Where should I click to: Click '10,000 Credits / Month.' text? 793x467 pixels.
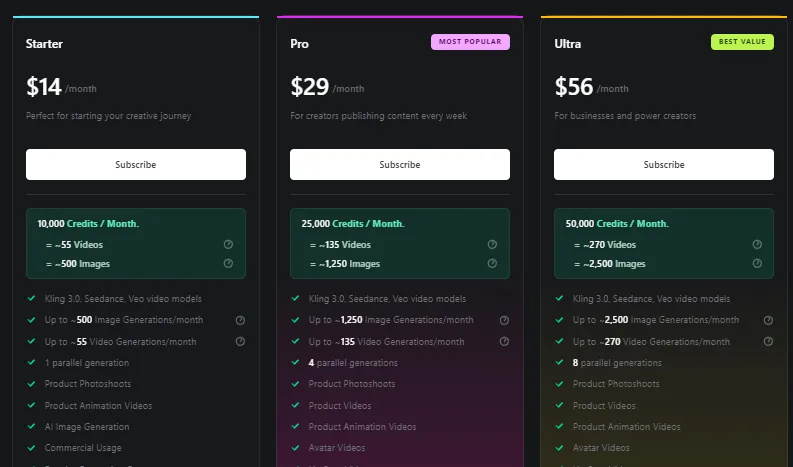click(88, 224)
